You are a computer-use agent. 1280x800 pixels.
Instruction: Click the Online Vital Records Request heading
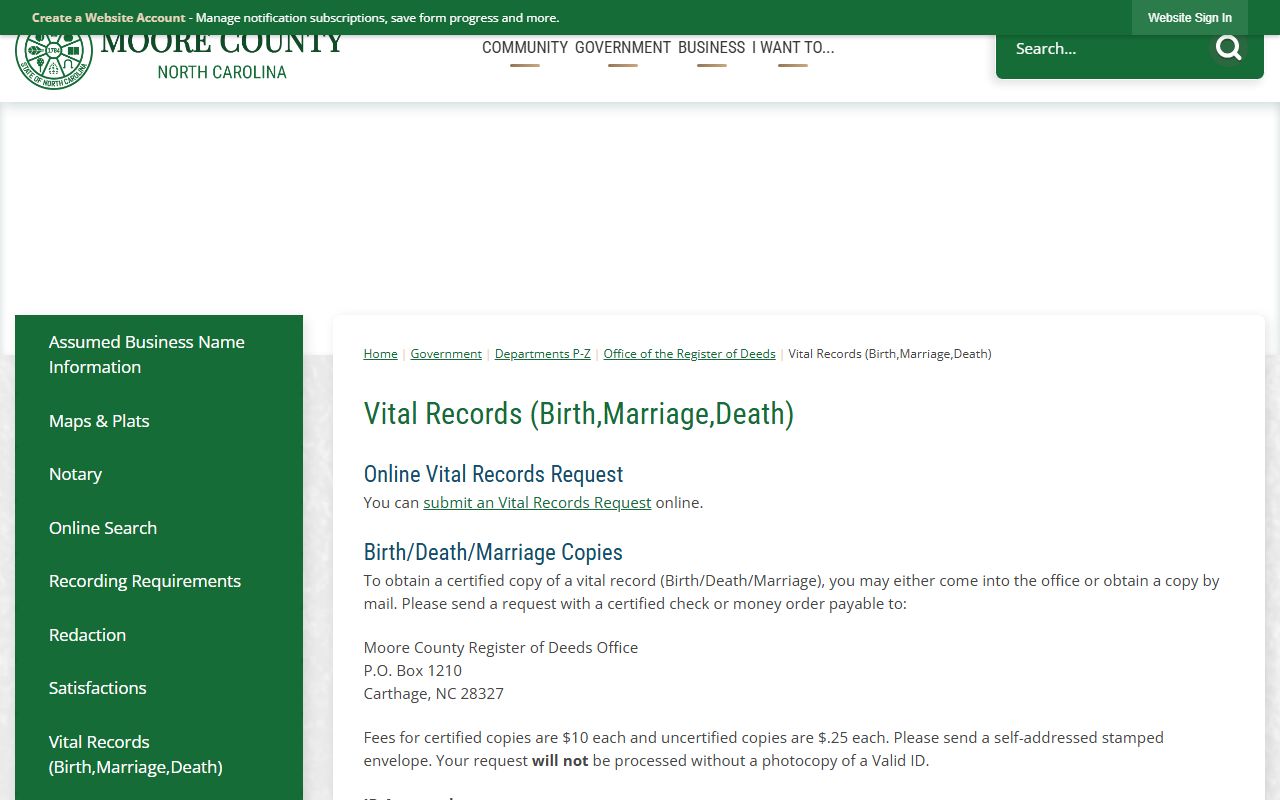pos(493,474)
